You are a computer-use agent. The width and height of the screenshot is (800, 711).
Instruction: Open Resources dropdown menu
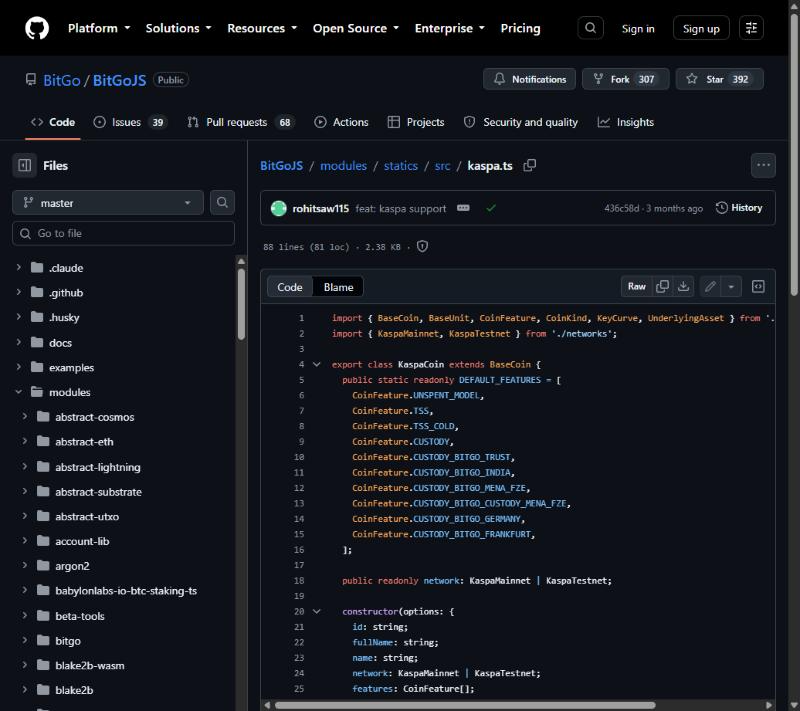tap(262, 28)
